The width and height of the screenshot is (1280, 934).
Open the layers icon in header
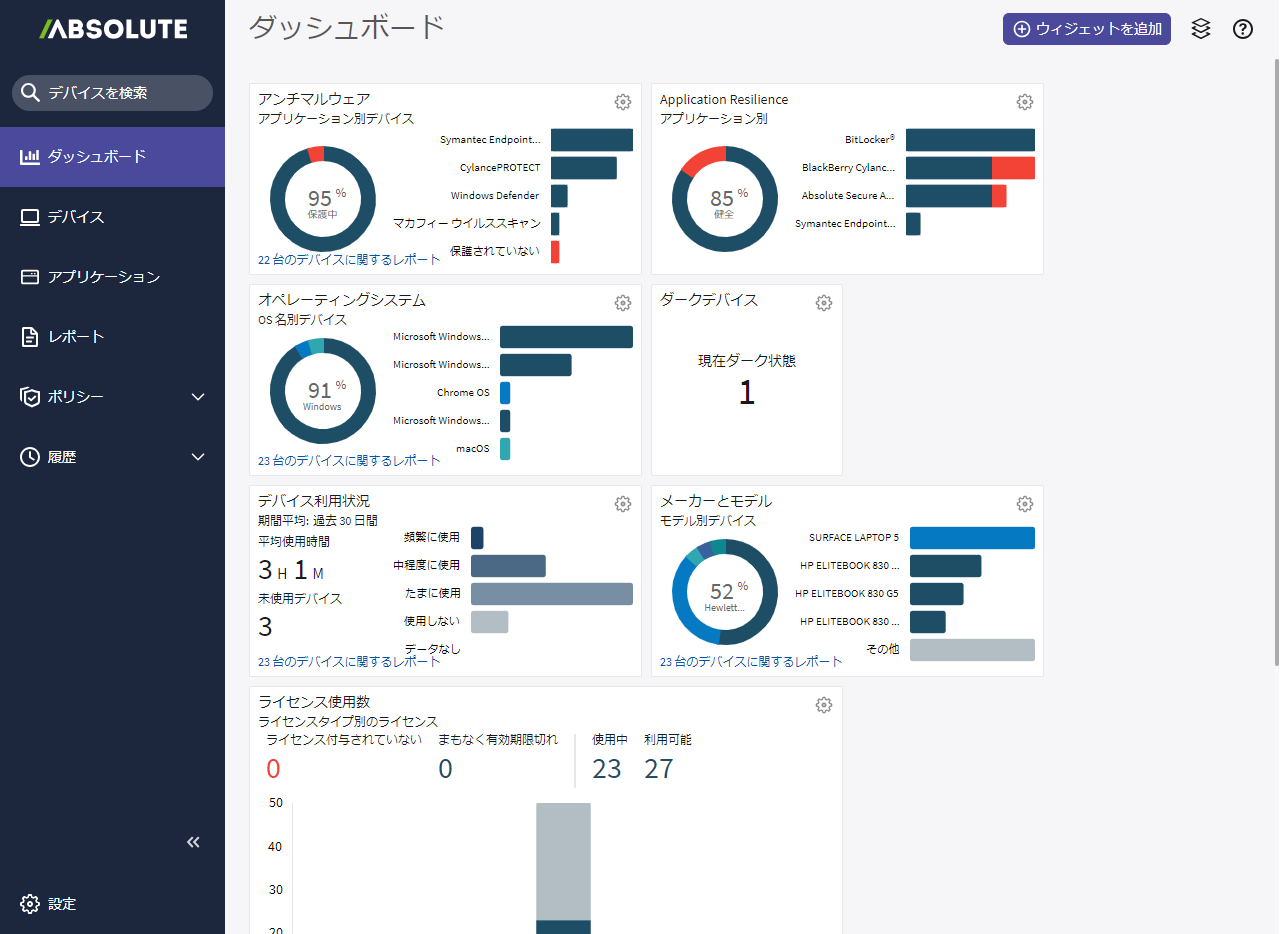[x=1201, y=29]
